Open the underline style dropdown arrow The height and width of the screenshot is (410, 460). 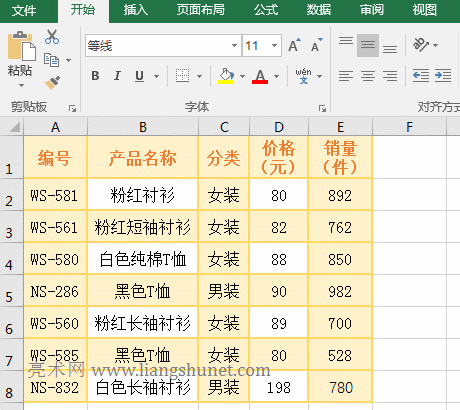click(156, 76)
